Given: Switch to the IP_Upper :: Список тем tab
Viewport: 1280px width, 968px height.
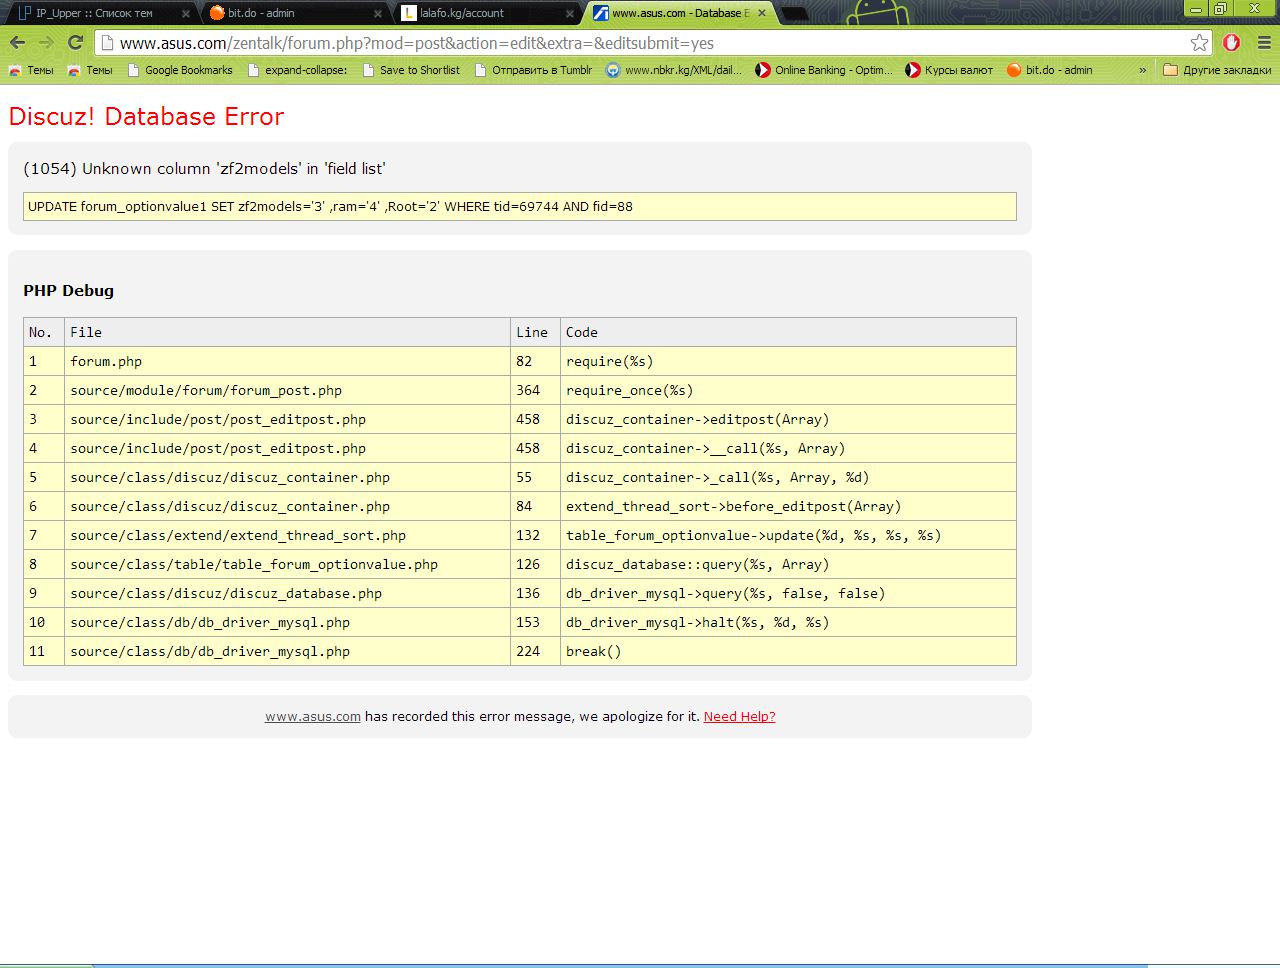Looking at the screenshot, I should 100,14.
